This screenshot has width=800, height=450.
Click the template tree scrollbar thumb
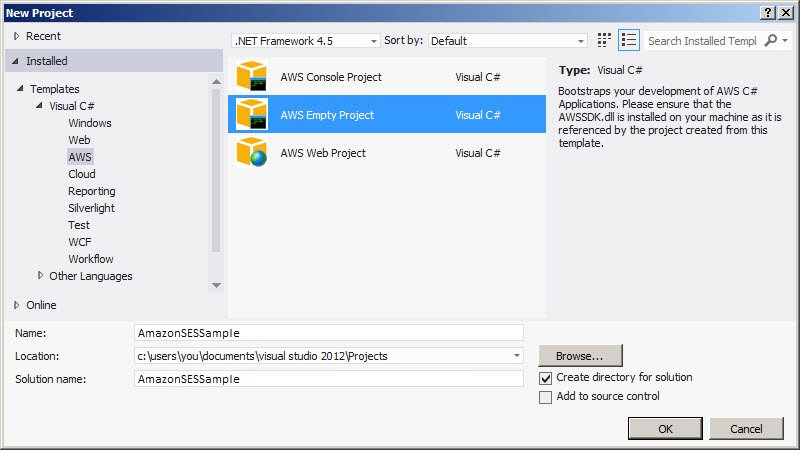[216, 170]
